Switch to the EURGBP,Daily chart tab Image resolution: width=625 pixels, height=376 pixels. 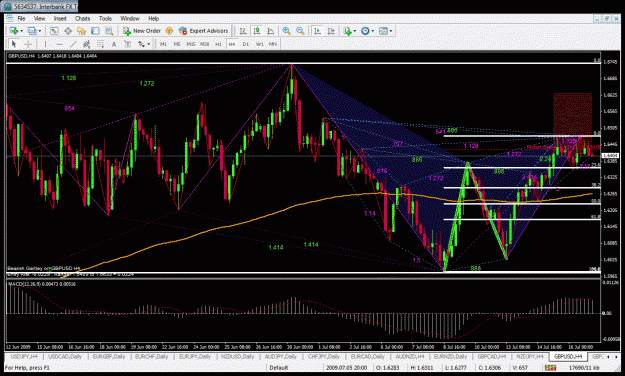click(108, 356)
